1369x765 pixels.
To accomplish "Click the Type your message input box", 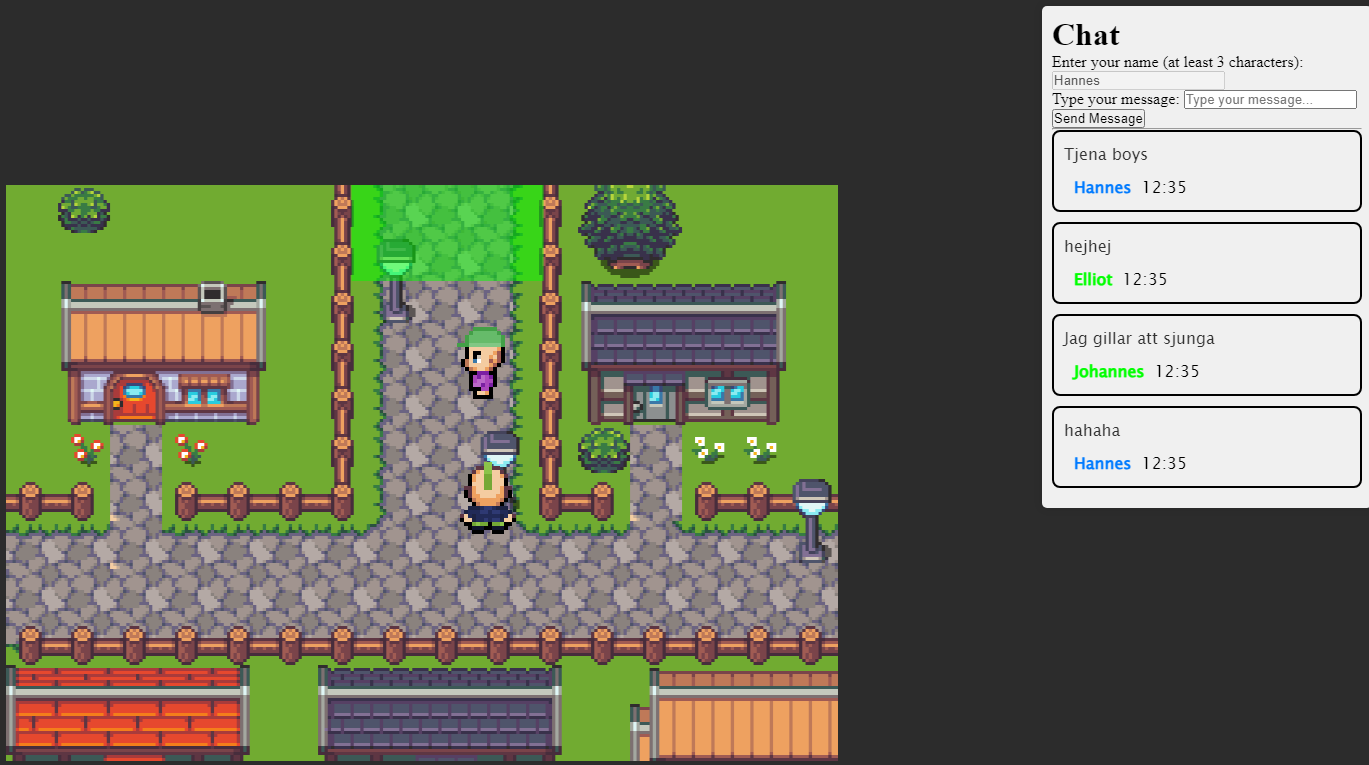I will (x=1270, y=99).
